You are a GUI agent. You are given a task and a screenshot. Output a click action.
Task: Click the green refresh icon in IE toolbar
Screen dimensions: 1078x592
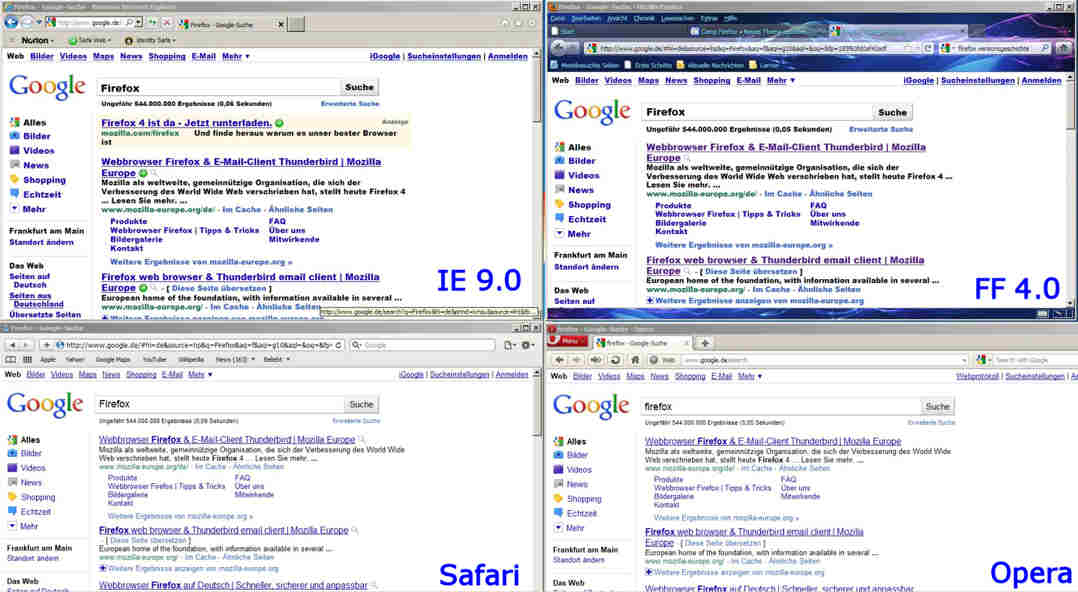(x=152, y=23)
